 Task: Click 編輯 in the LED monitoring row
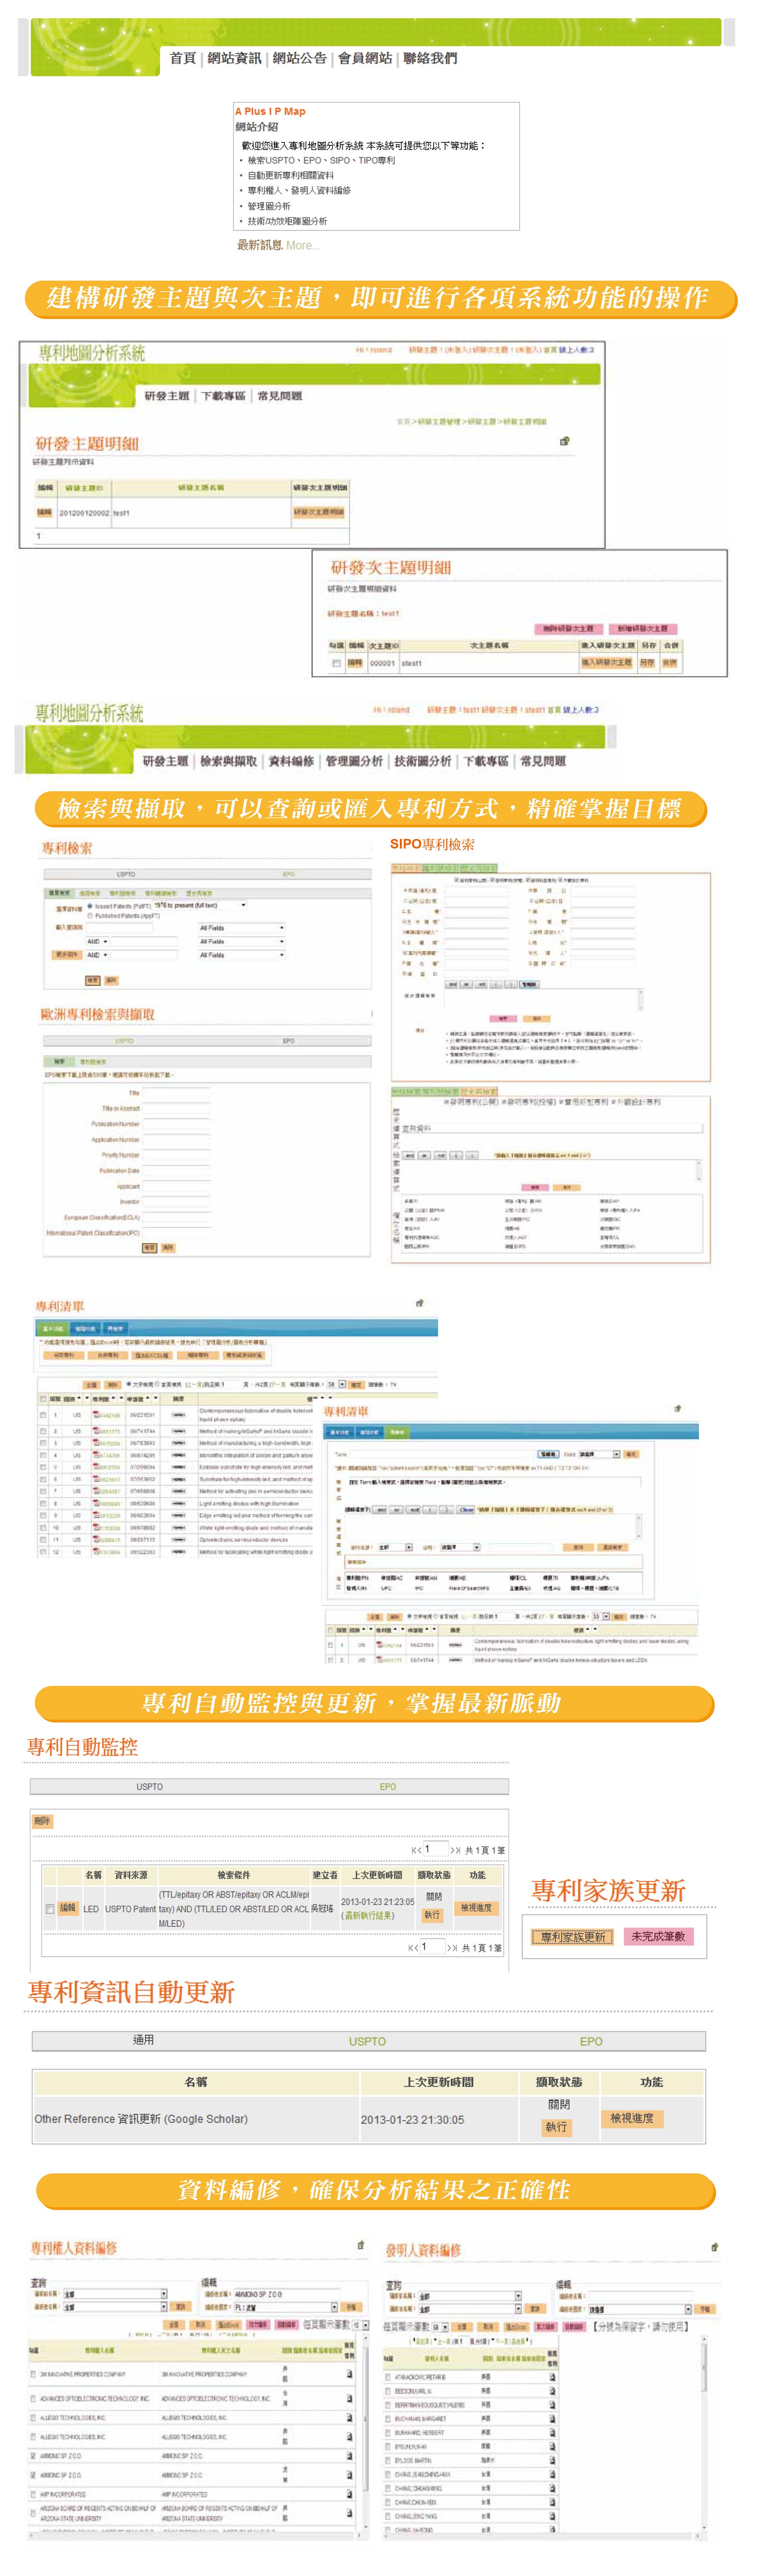tap(68, 1907)
